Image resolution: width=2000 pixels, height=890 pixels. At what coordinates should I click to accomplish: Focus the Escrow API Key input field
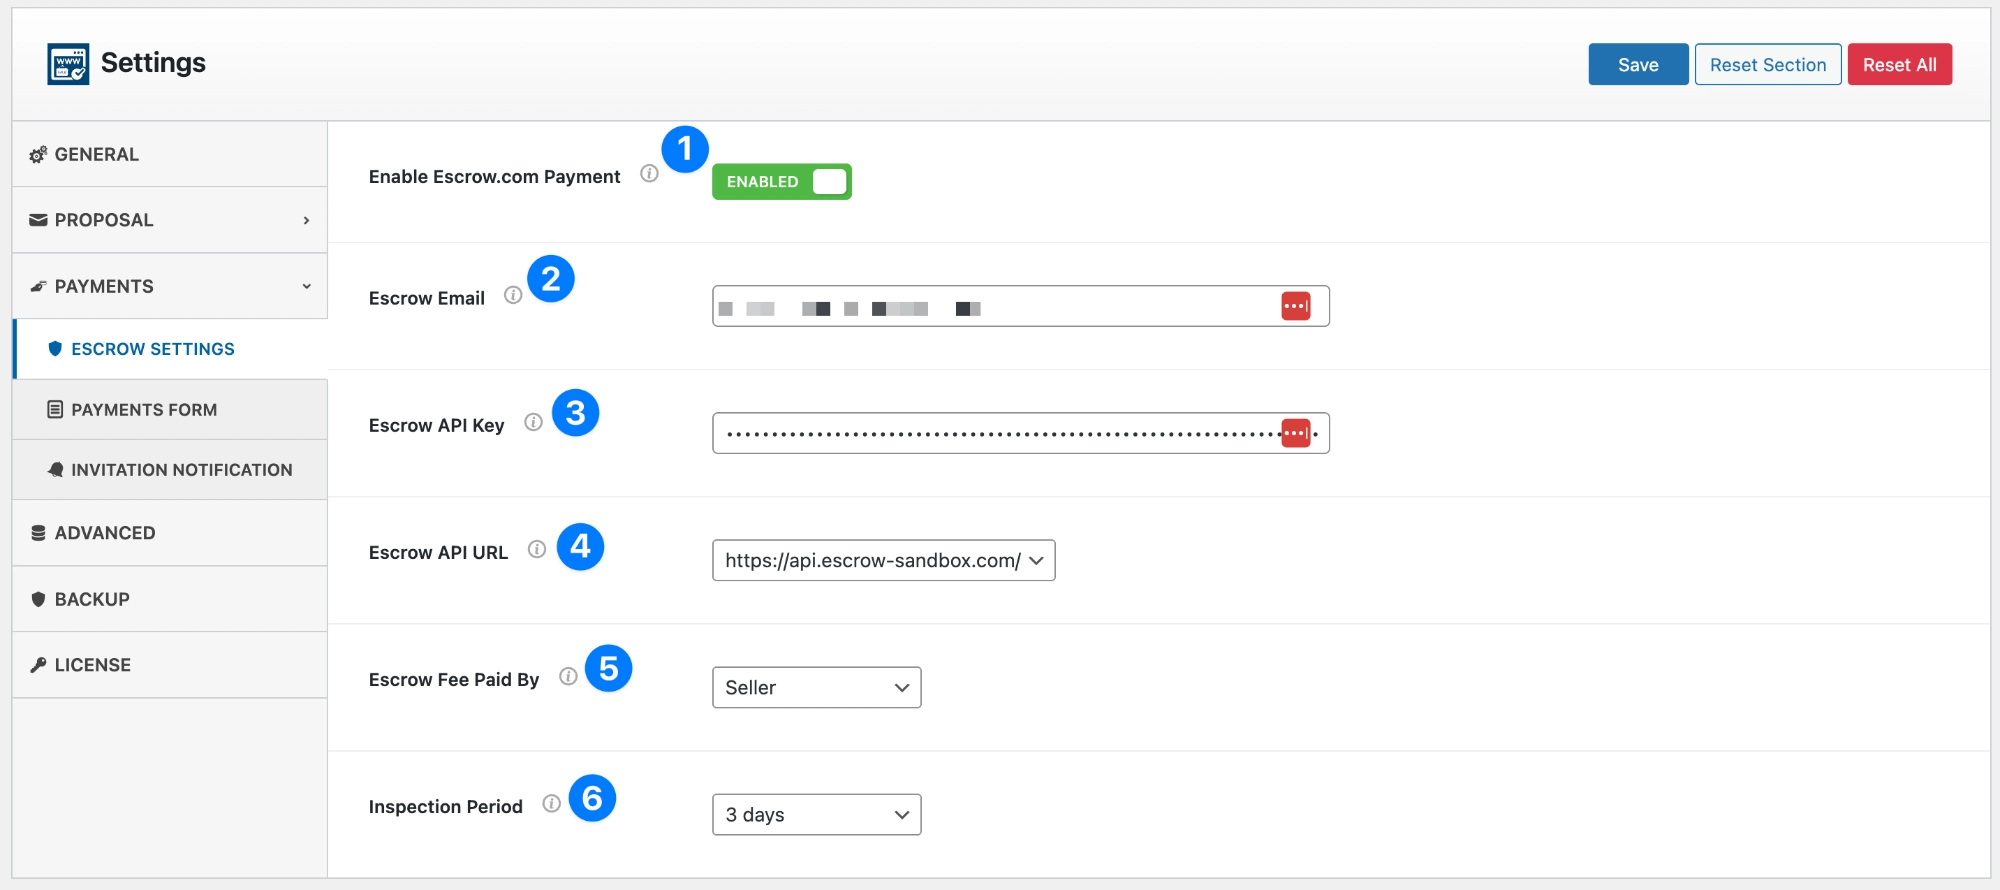tap(1021, 433)
